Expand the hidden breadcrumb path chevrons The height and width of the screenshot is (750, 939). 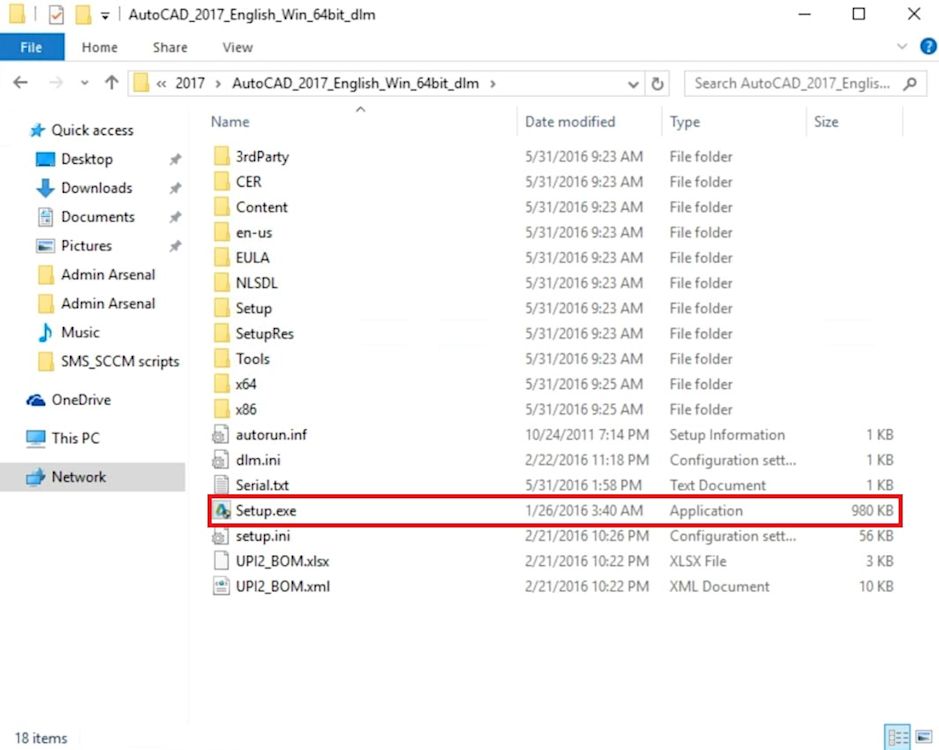pos(160,84)
